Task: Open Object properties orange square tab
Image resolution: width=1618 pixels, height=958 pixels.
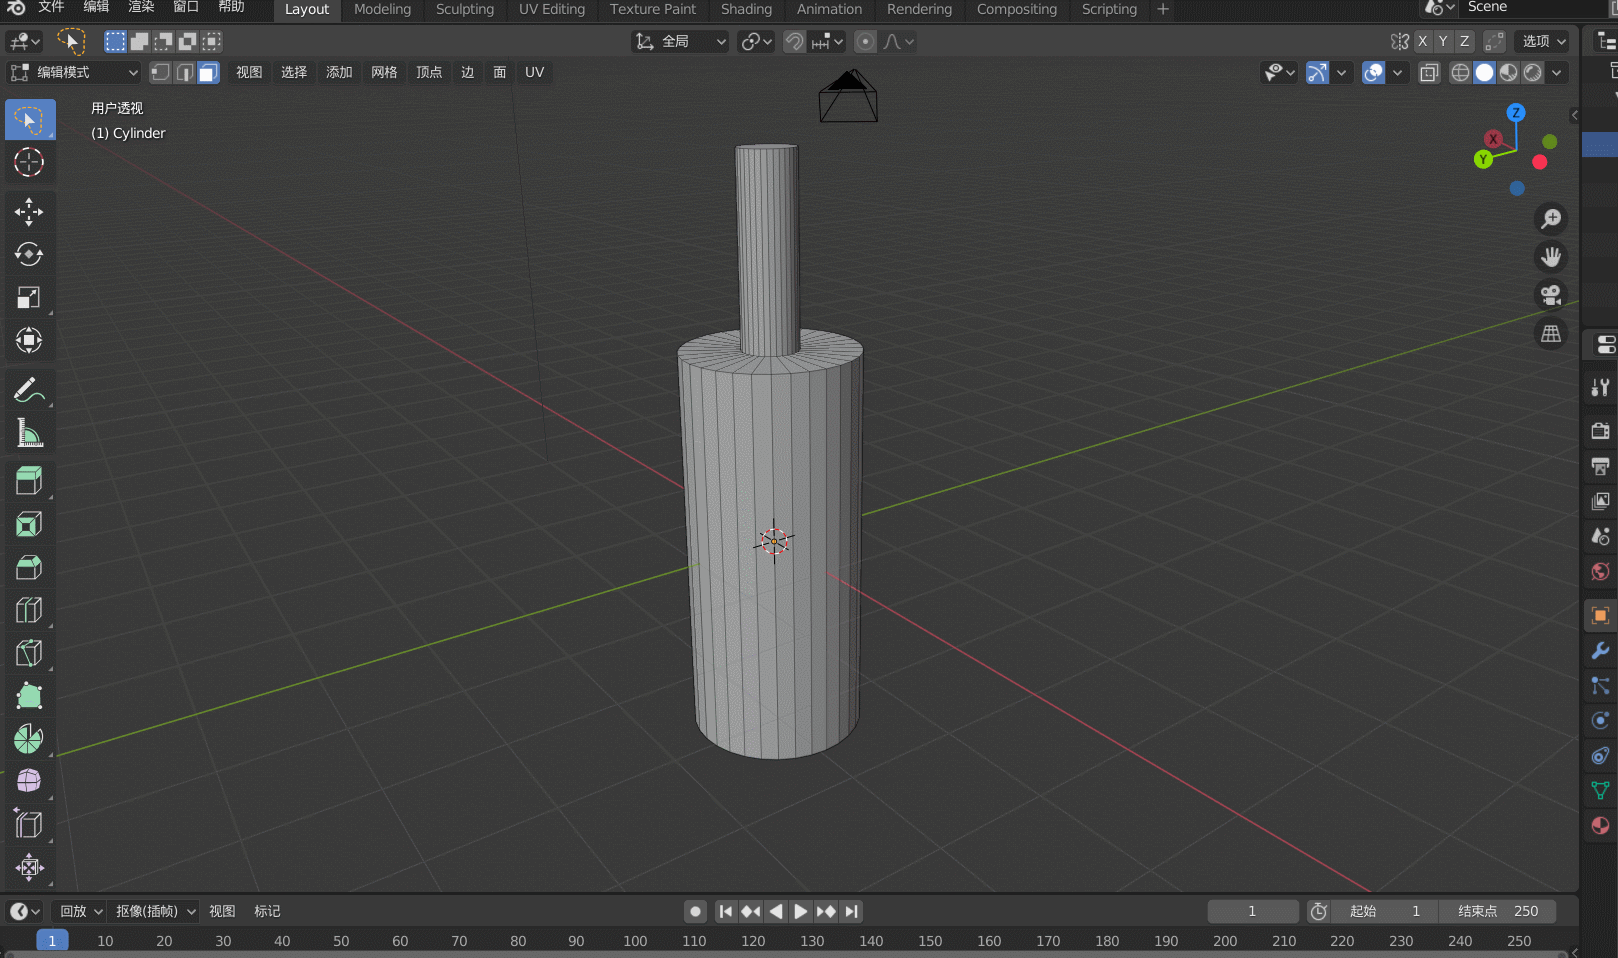Action: click(1600, 616)
